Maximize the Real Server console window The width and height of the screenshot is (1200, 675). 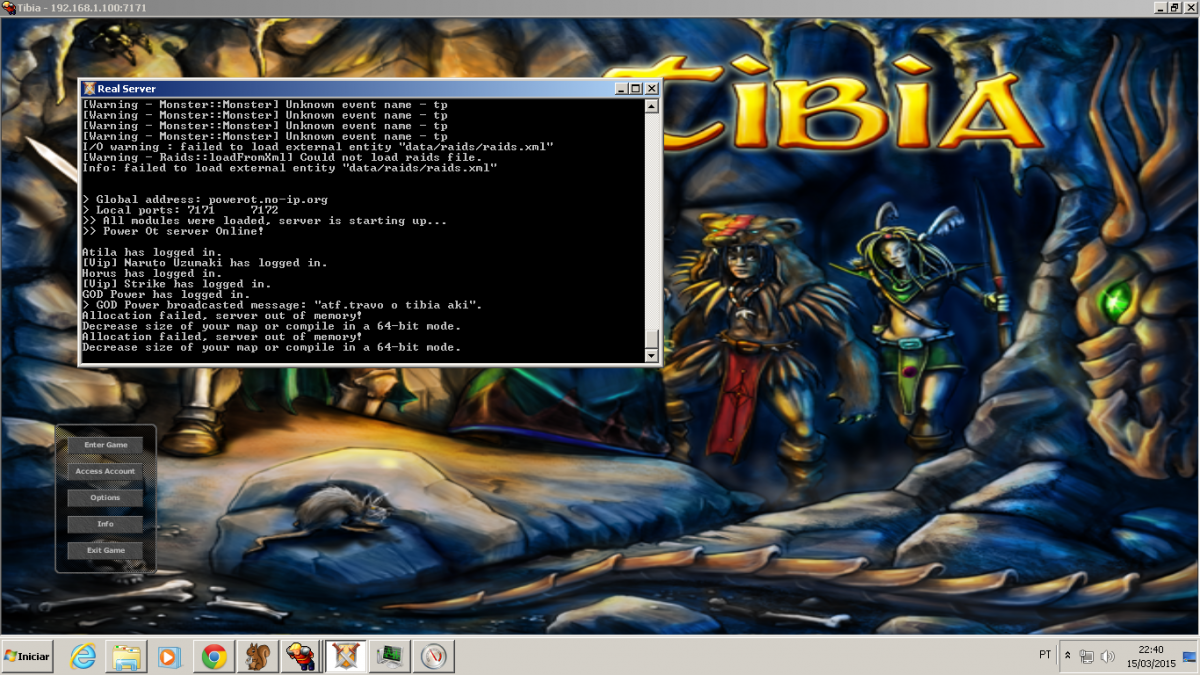tap(636, 89)
